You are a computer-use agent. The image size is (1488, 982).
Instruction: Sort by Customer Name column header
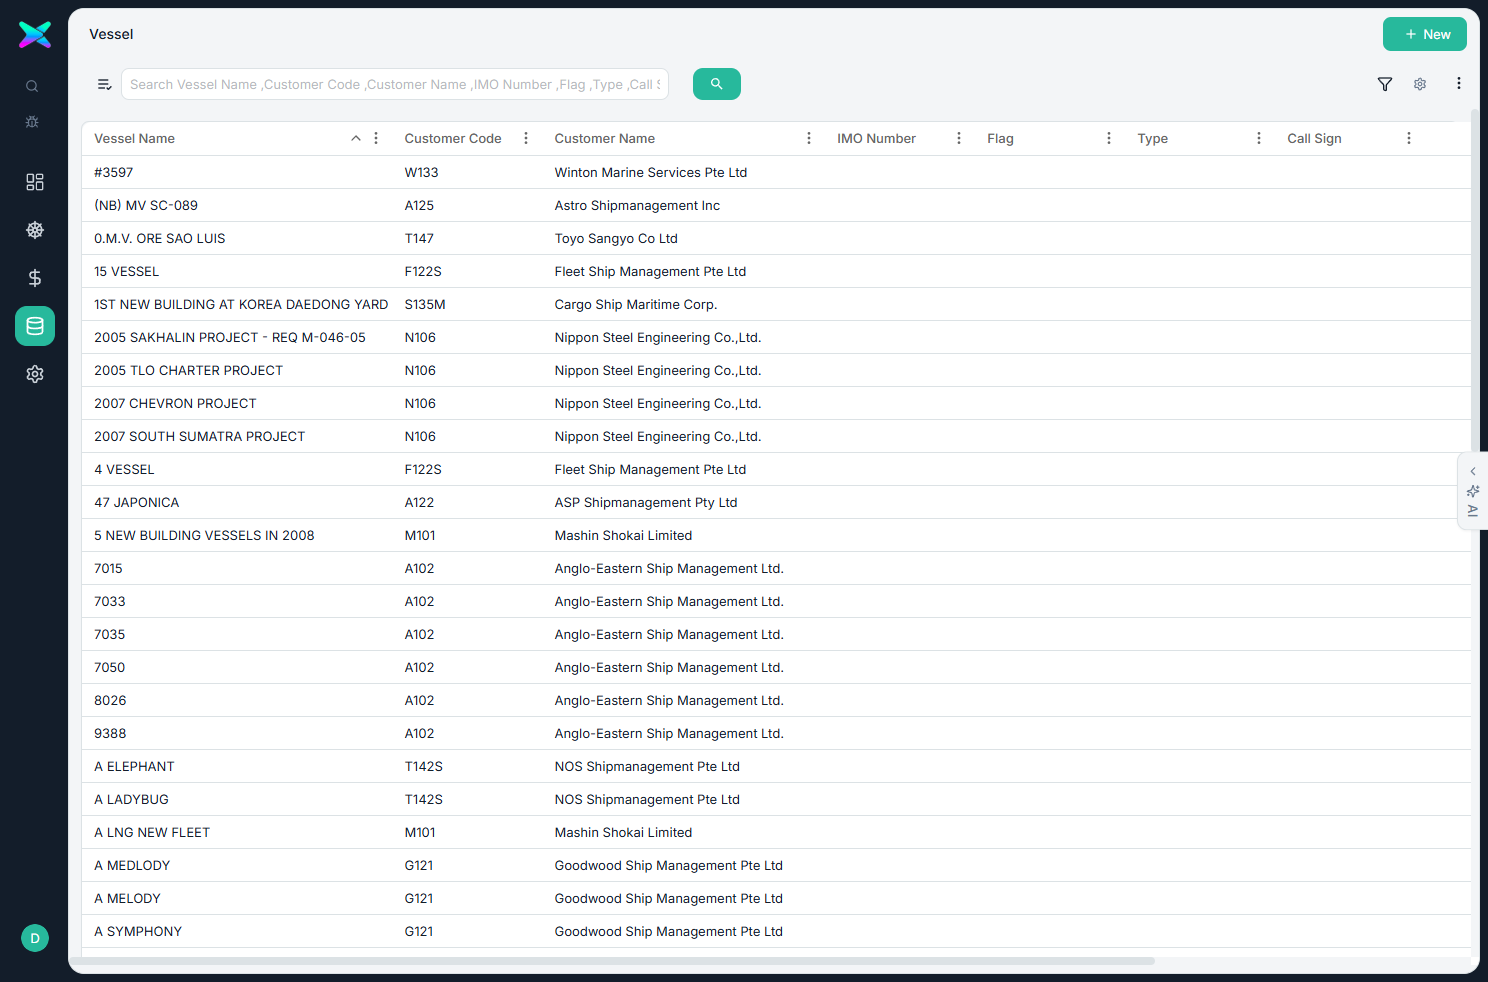coord(605,138)
